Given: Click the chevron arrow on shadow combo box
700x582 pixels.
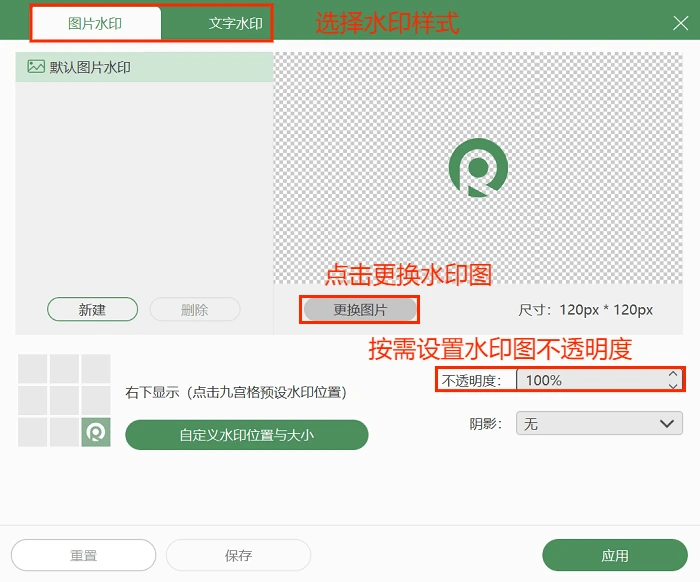Looking at the screenshot, I should [x=667, y=423].
